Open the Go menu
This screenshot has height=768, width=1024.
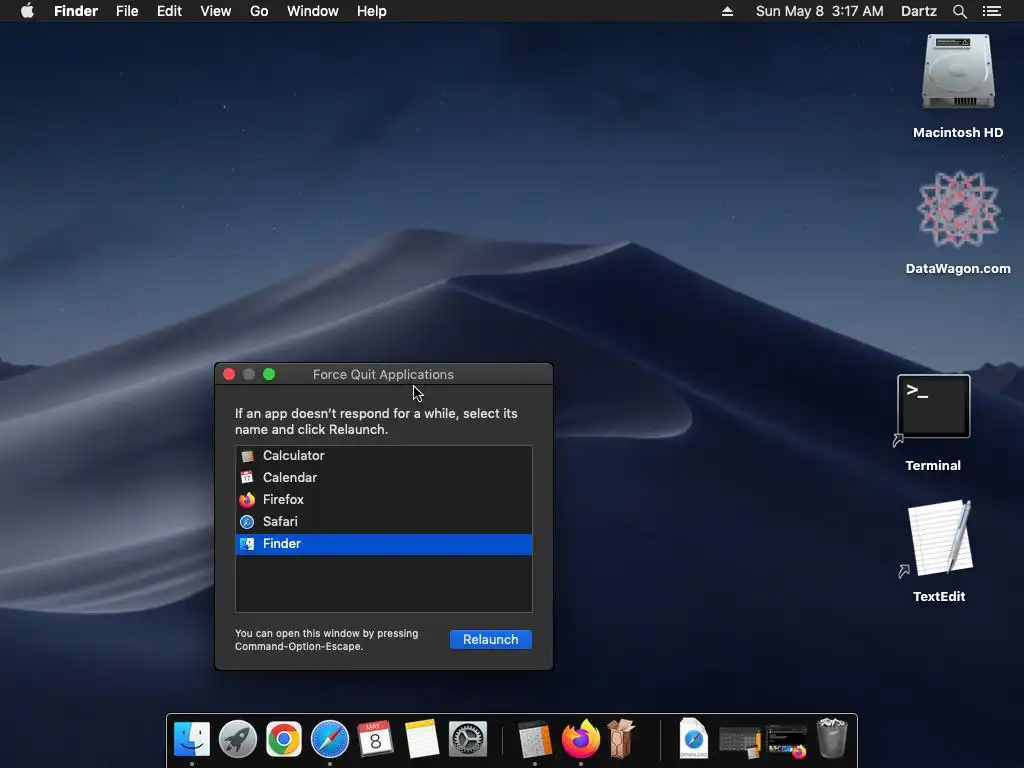259,11
